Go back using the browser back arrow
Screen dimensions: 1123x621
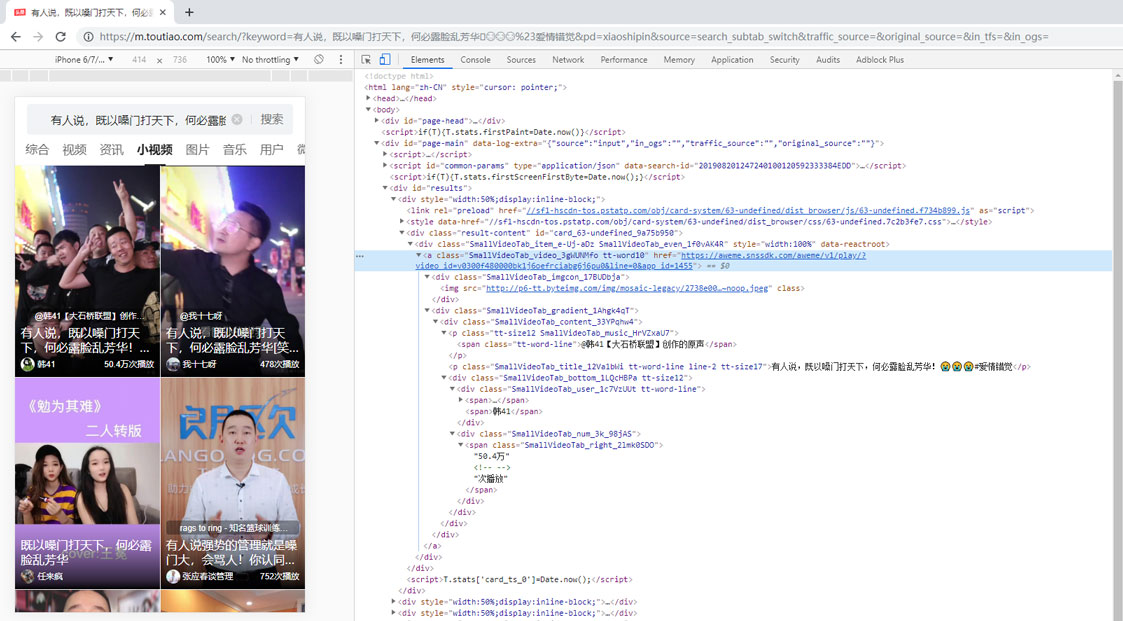15,37
